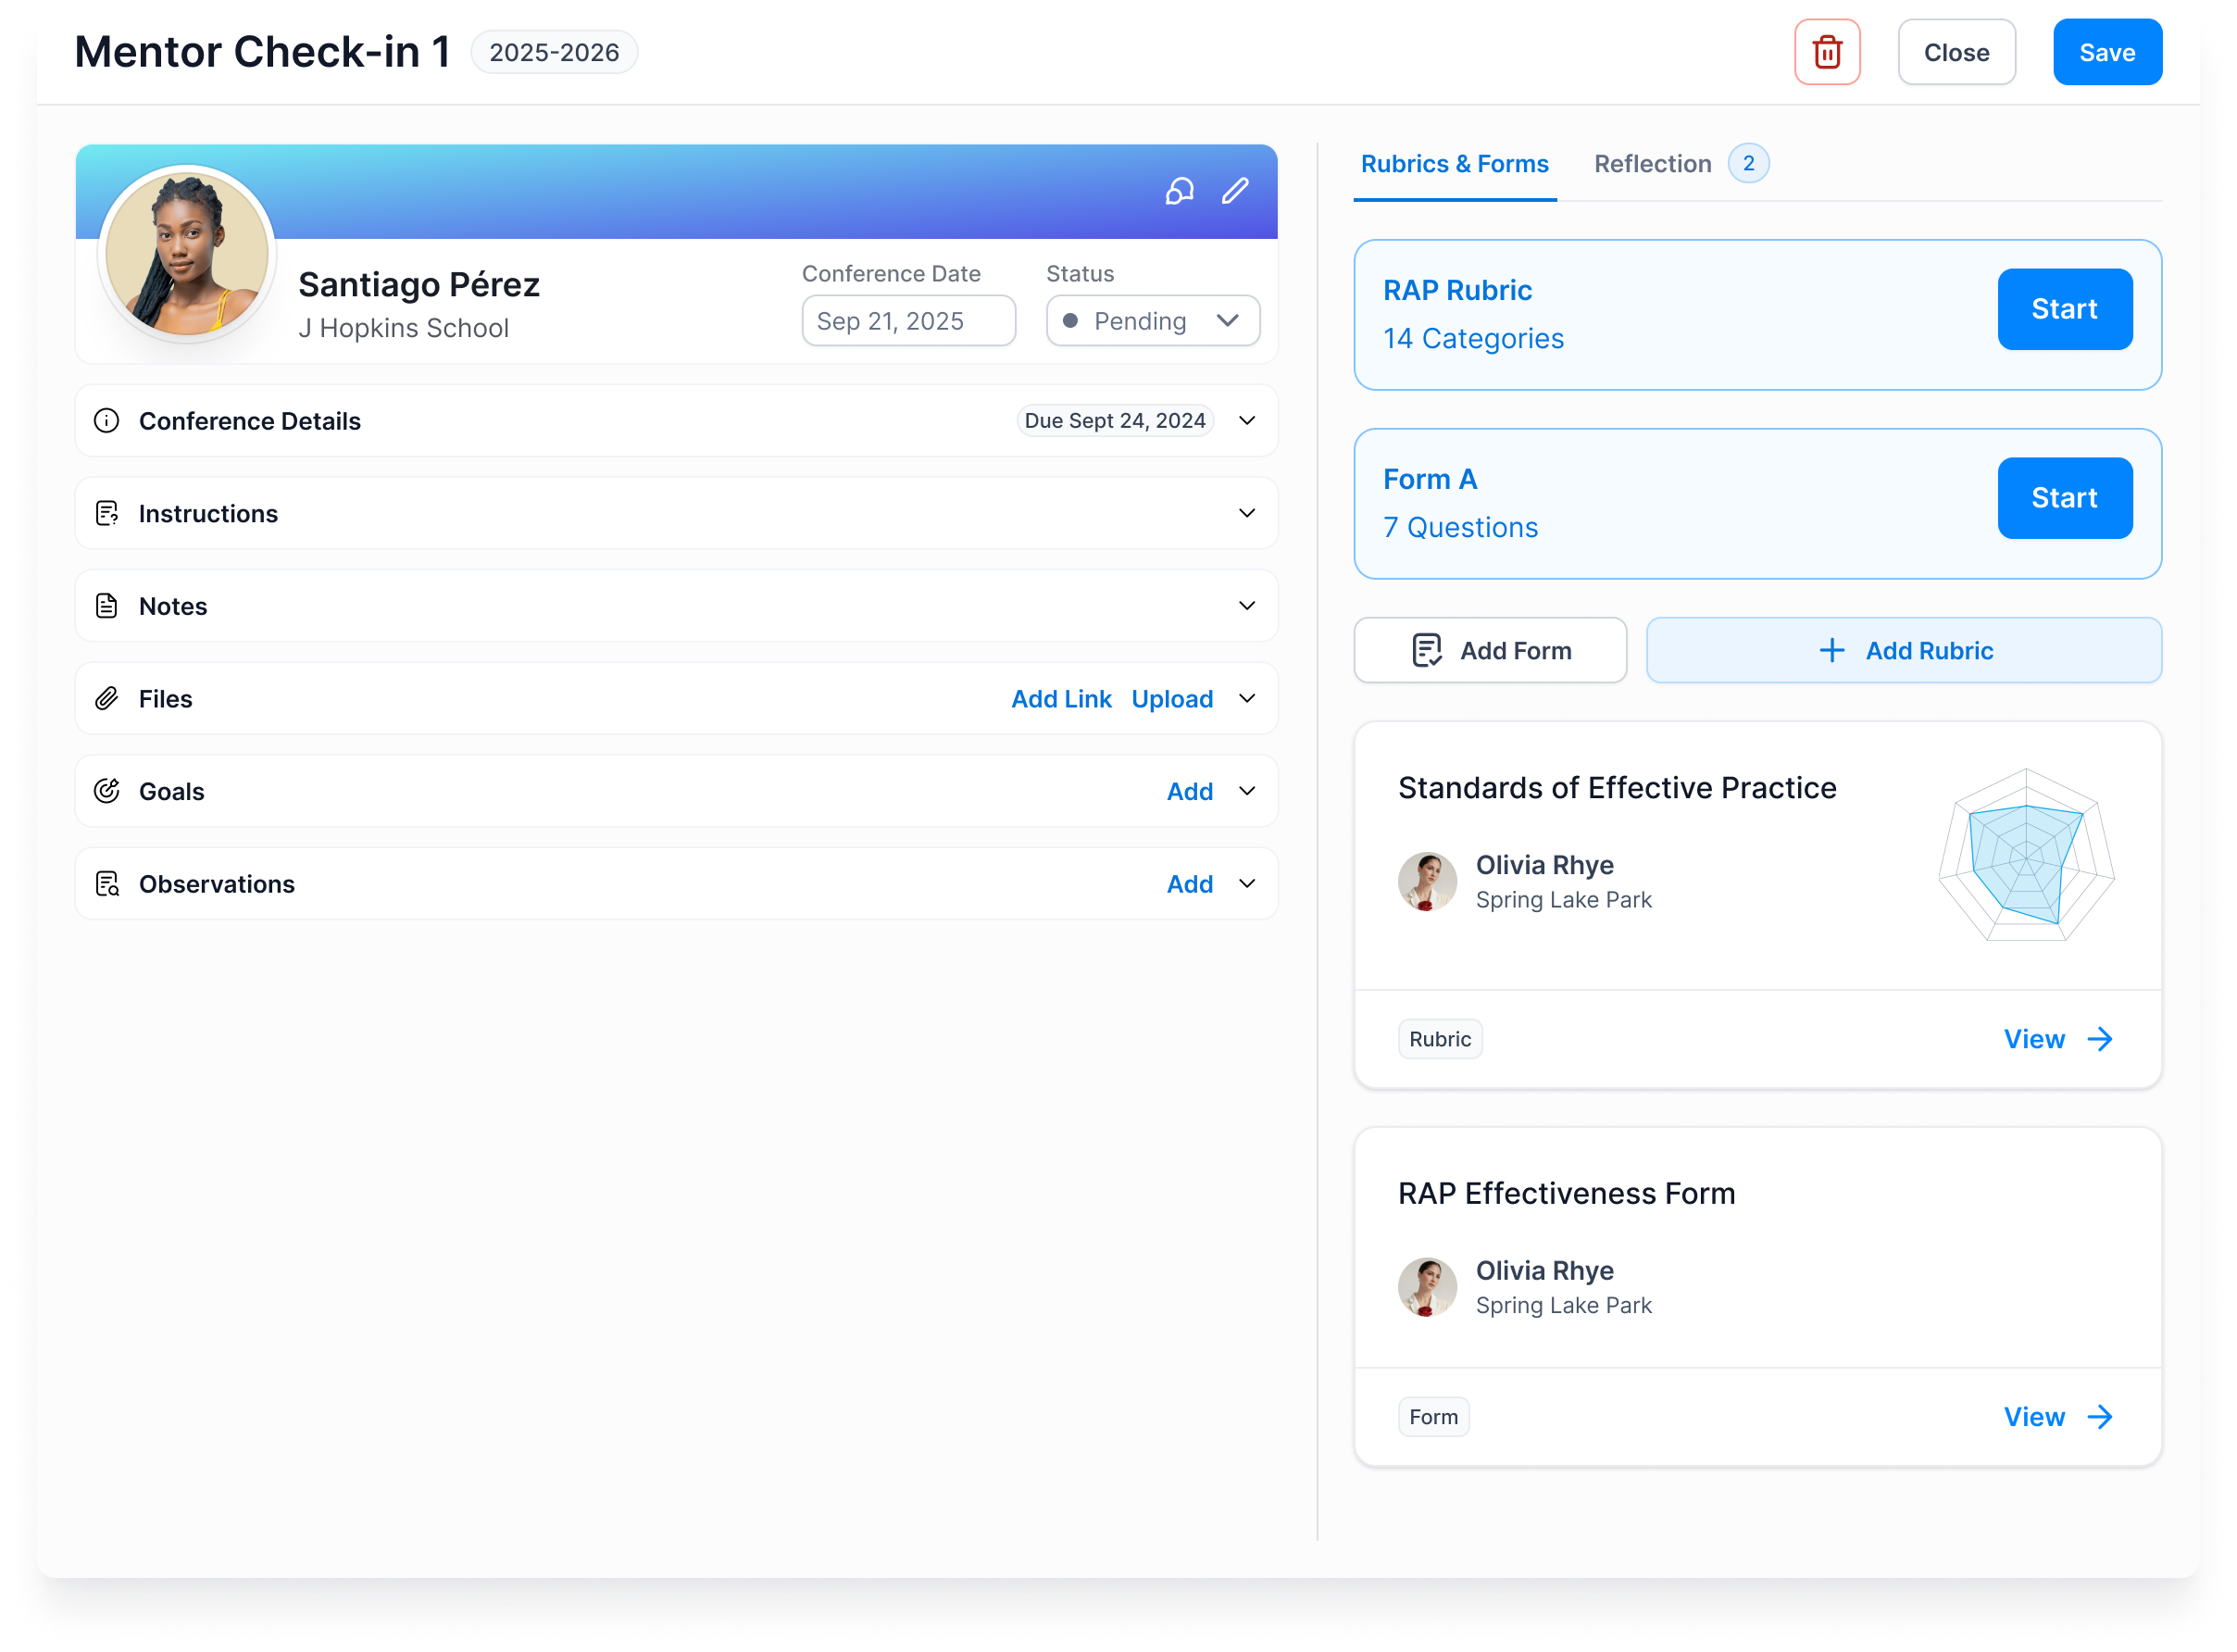
Task: Click the info icon beside Conference Details
Action: tap(107, 421)
